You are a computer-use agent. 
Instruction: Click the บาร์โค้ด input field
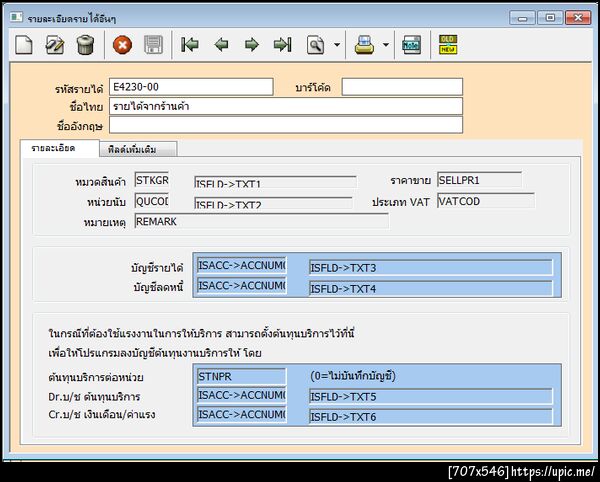[402, 87]
